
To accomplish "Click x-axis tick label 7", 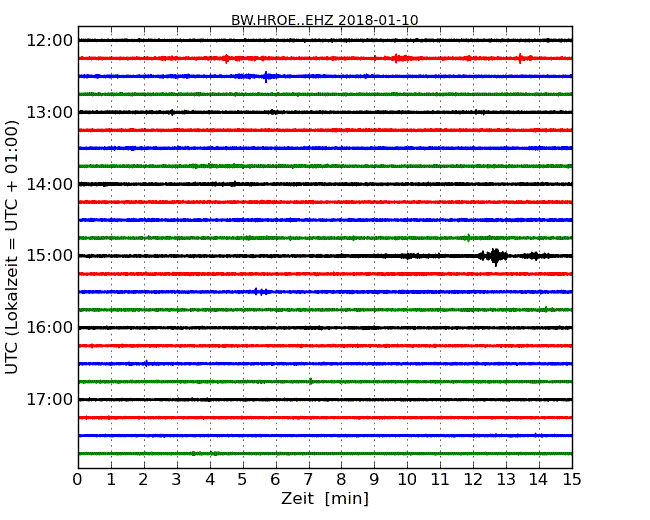I will [308, 480].
